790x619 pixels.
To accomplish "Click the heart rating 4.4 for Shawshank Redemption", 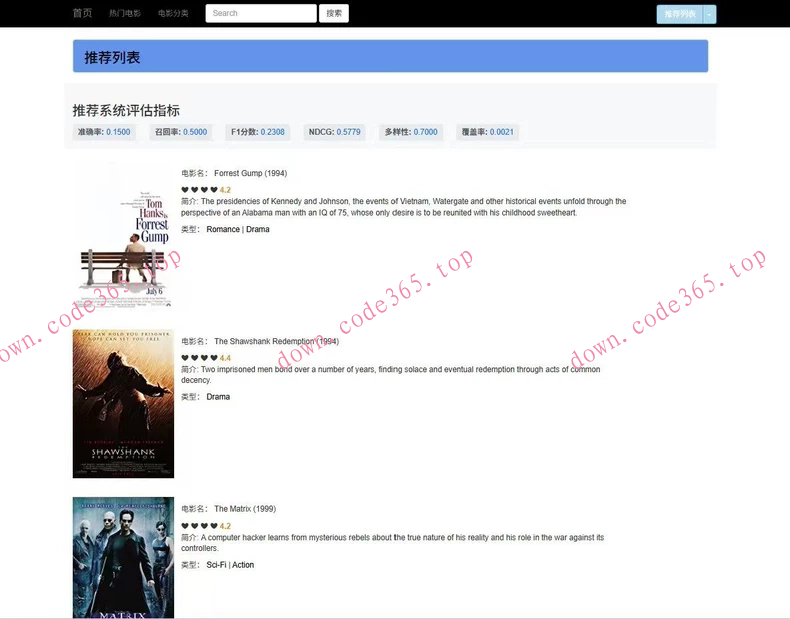I will pos(206,358).
